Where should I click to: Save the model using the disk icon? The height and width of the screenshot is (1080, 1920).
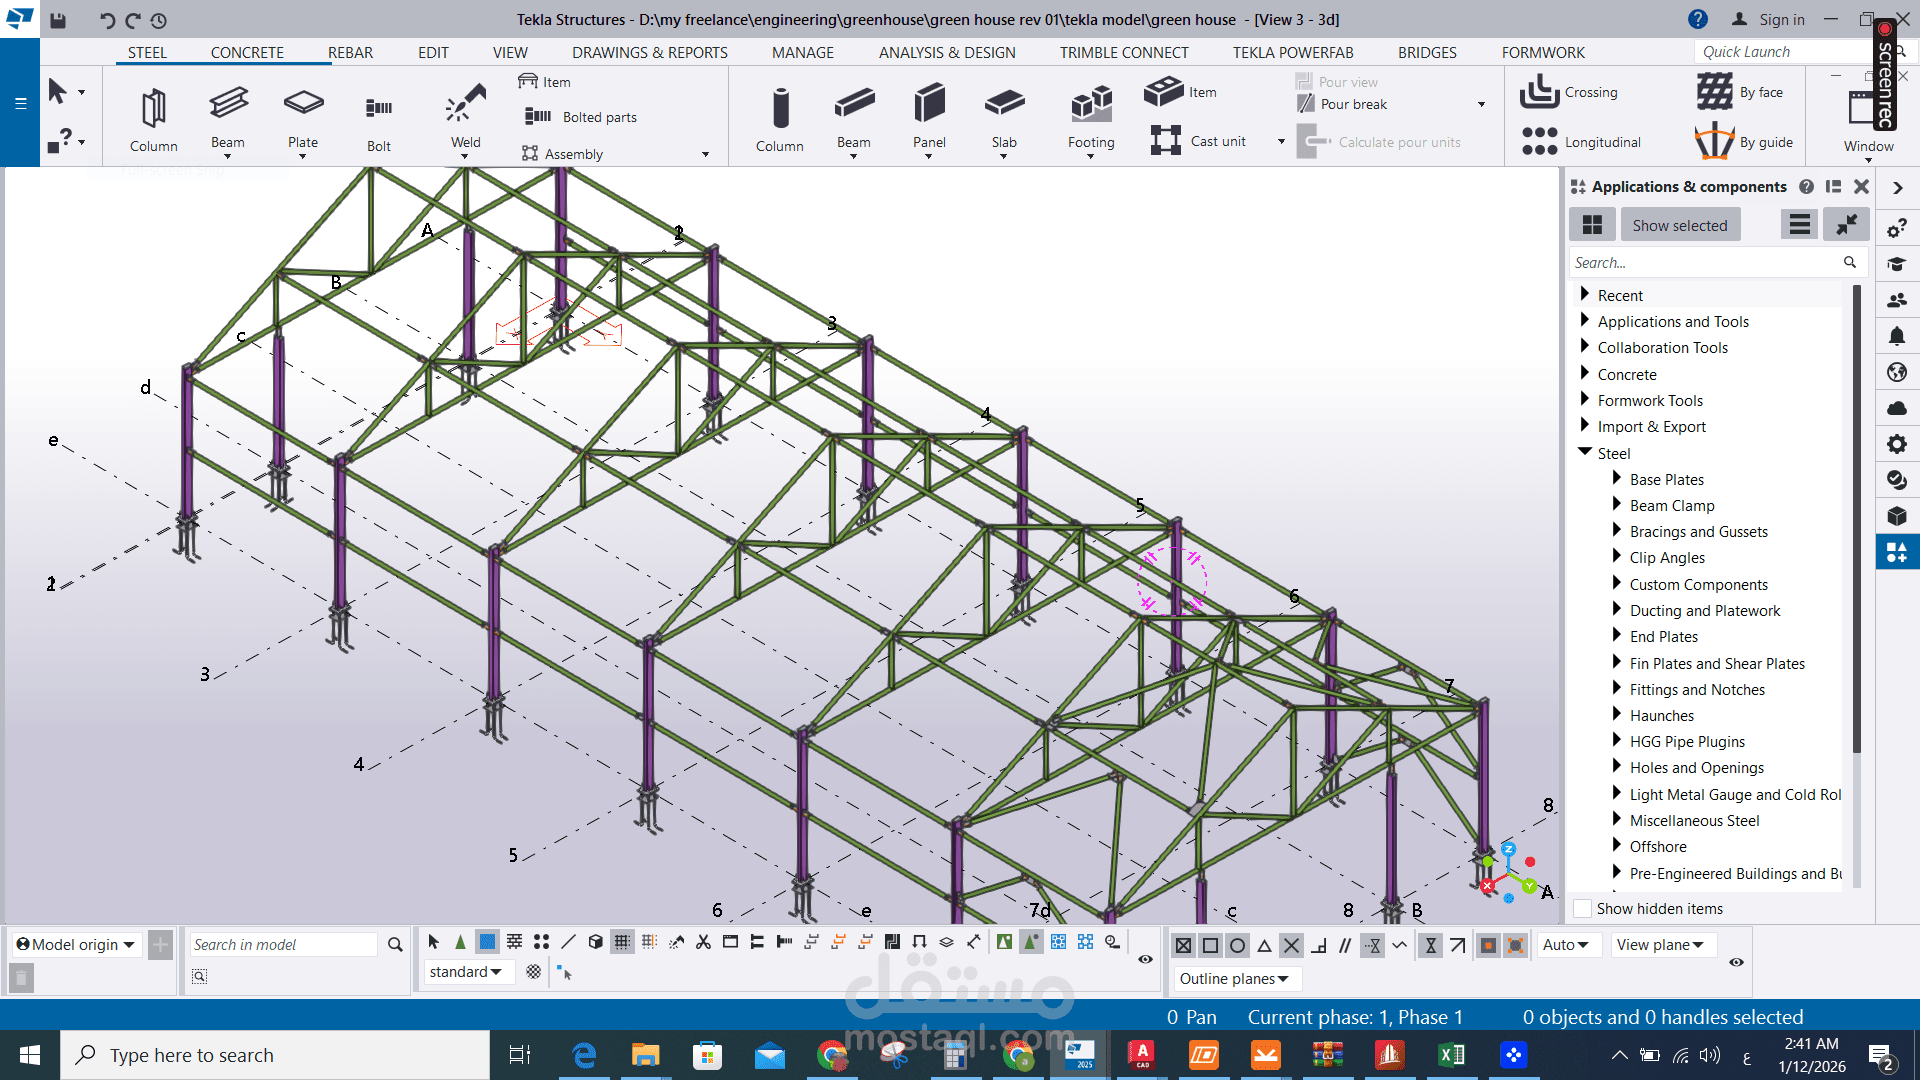[x=58, y=20]
